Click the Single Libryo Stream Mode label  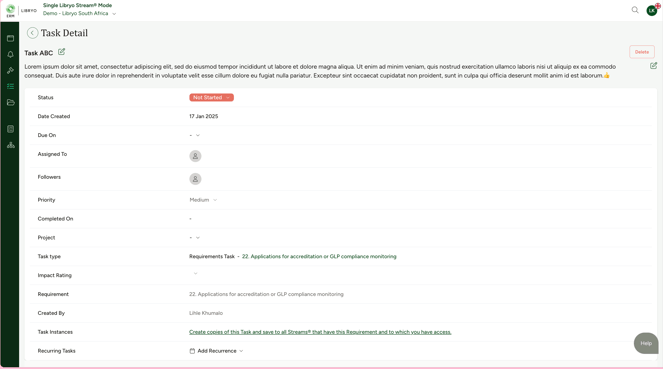coord(77,5)
